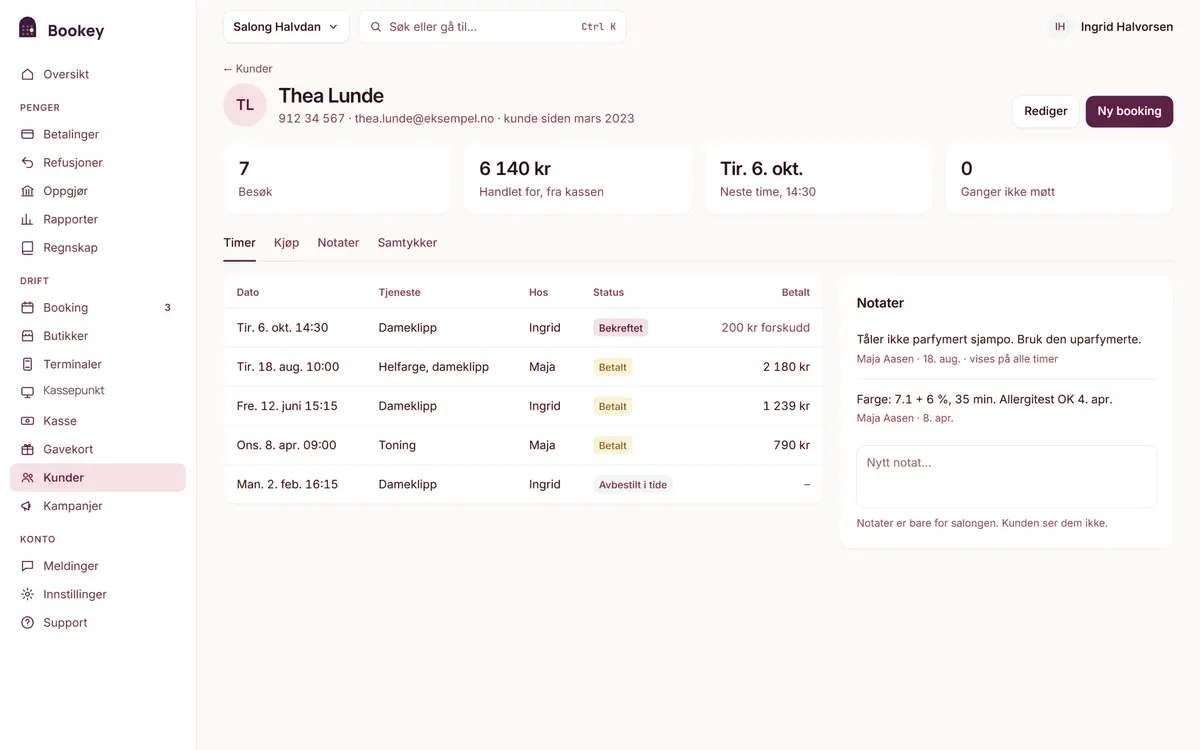
Task: Click the Toning service row
Action: pyautogui.click(x=523, y=445)
